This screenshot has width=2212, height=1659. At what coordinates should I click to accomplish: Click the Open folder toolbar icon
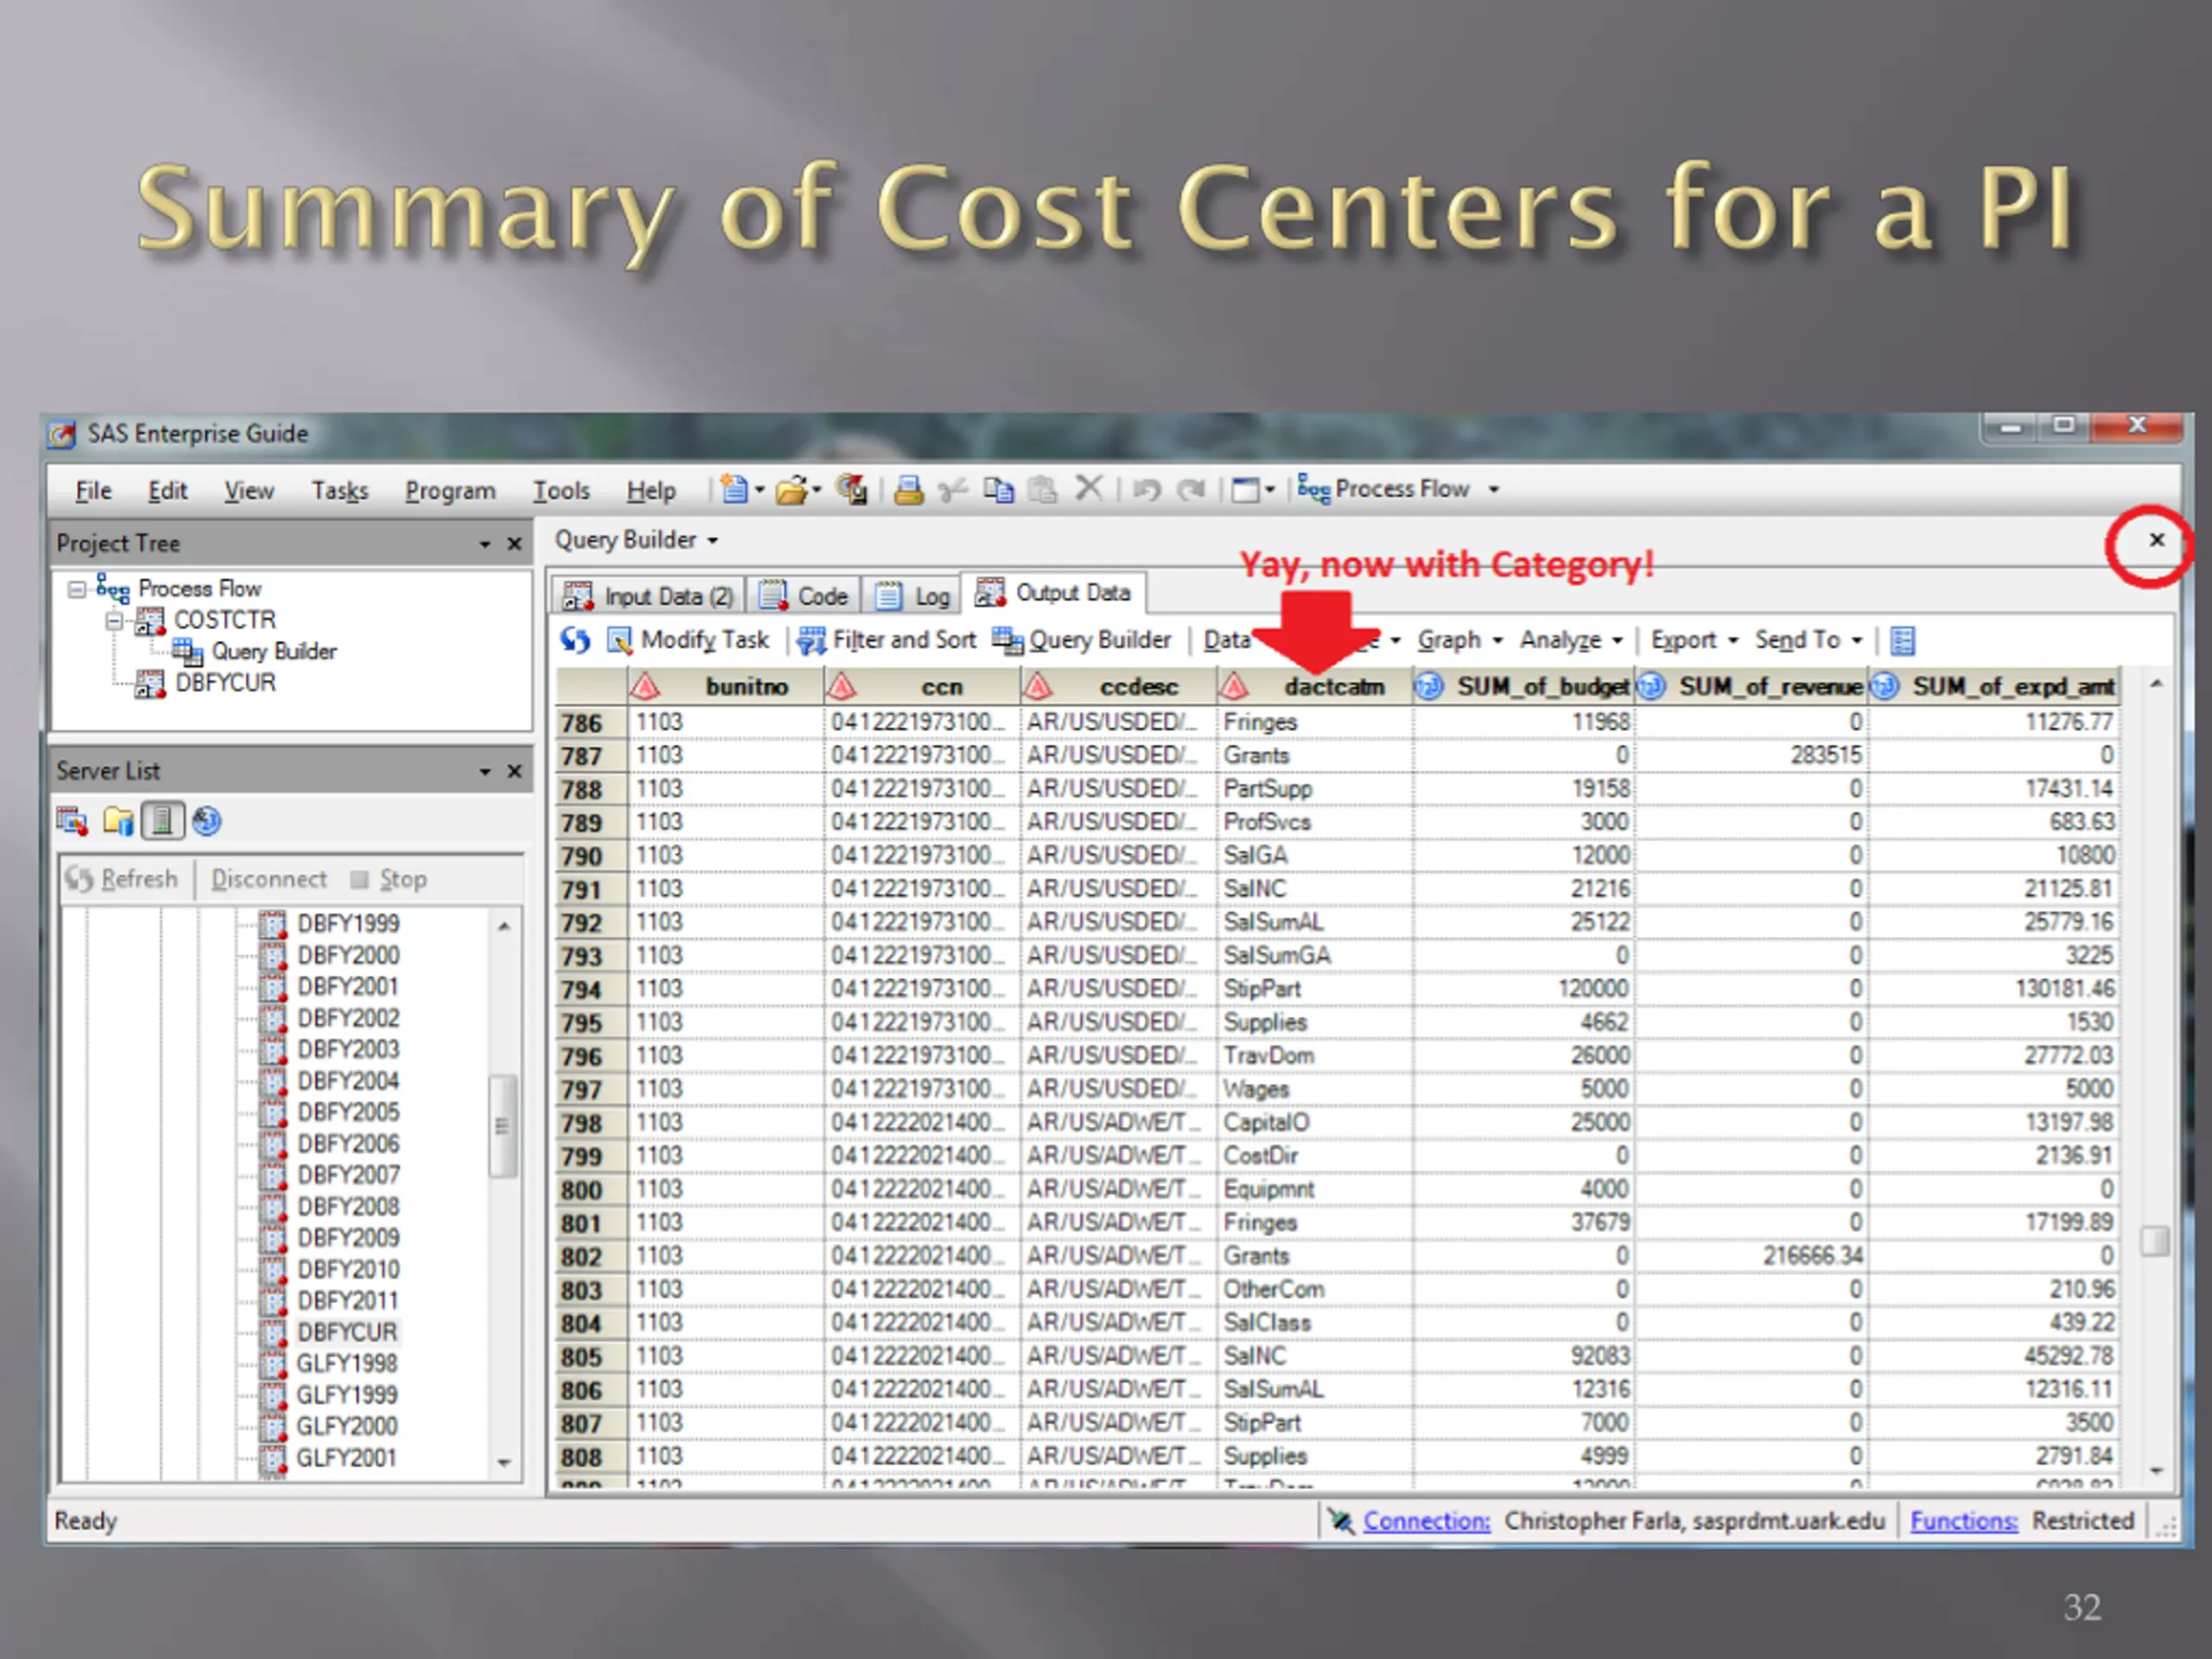point(791,490)
